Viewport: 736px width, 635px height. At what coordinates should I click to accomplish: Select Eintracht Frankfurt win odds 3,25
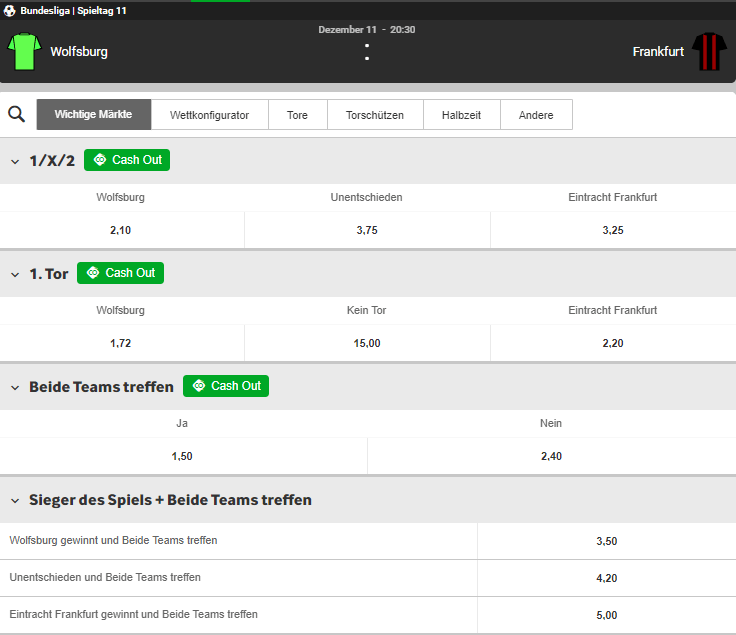(x=613, y=230)
